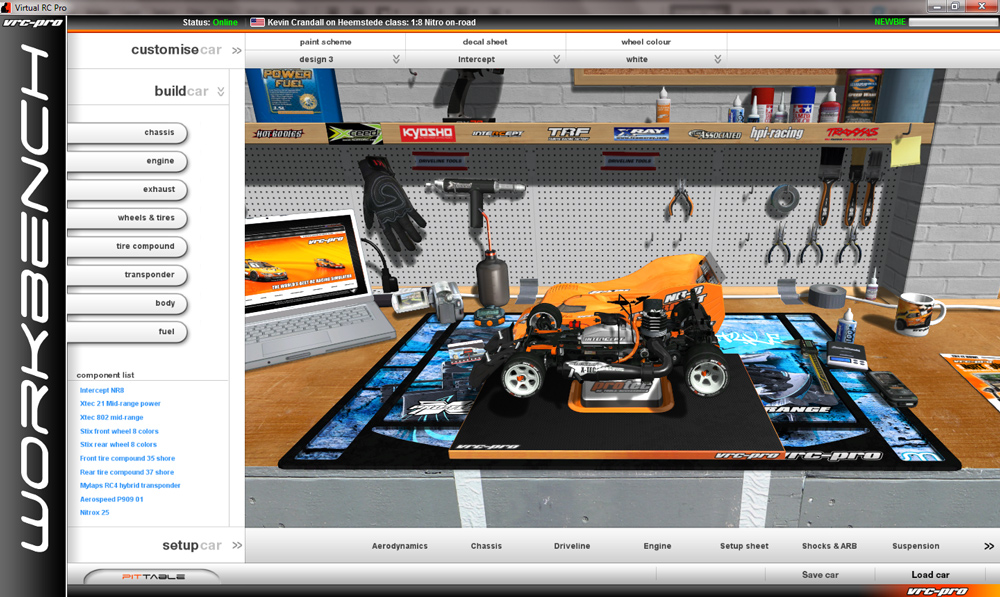Click the Kyosho brand logo
The image size is (1000, 597).
point(427,133)
